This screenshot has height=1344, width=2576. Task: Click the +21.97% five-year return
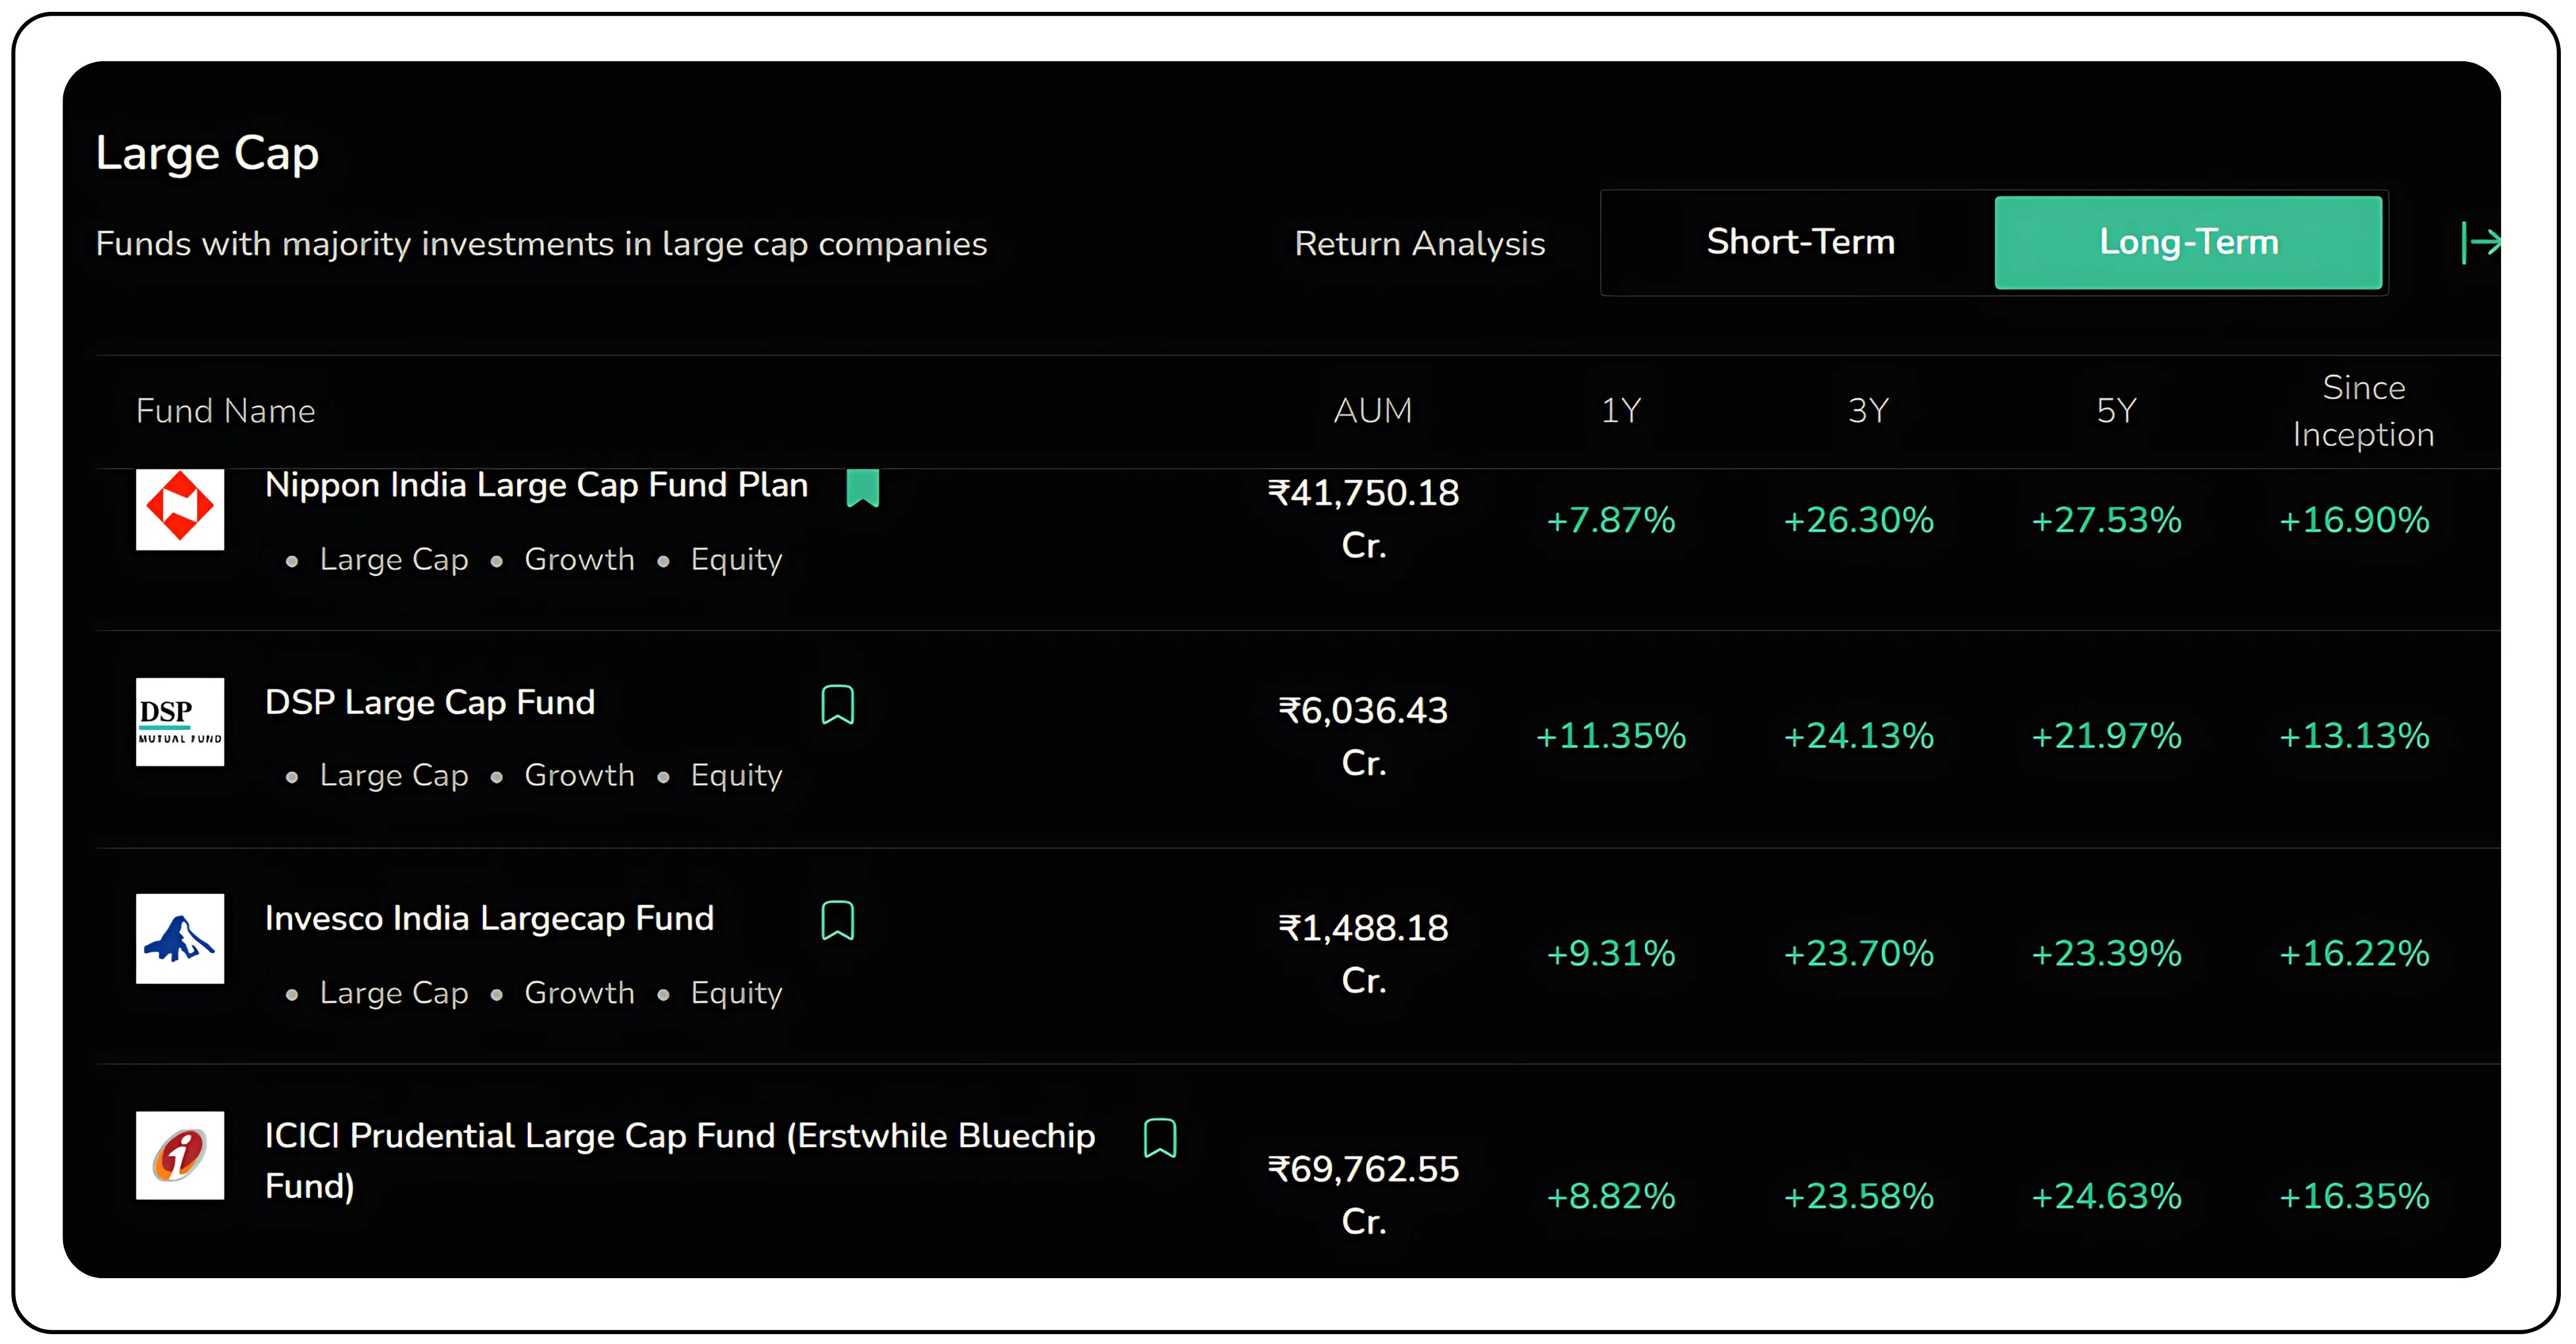pyautogui.click(x=2106, y=736)
